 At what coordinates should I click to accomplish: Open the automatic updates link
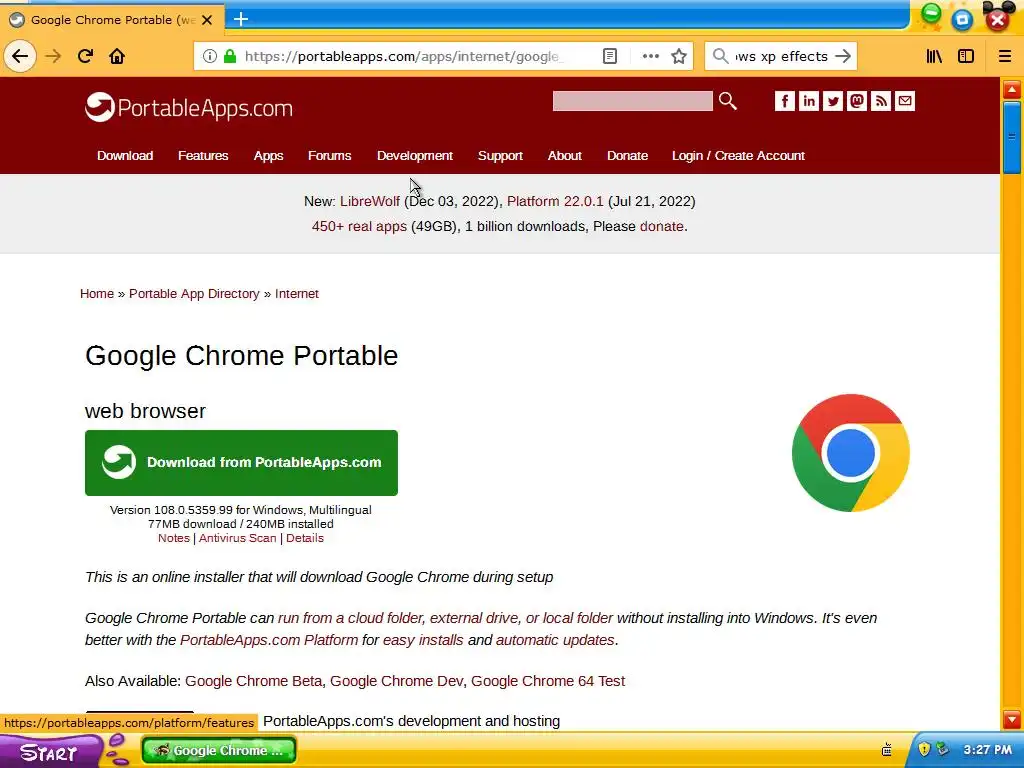pyautogui.click(x=555, y=640)
